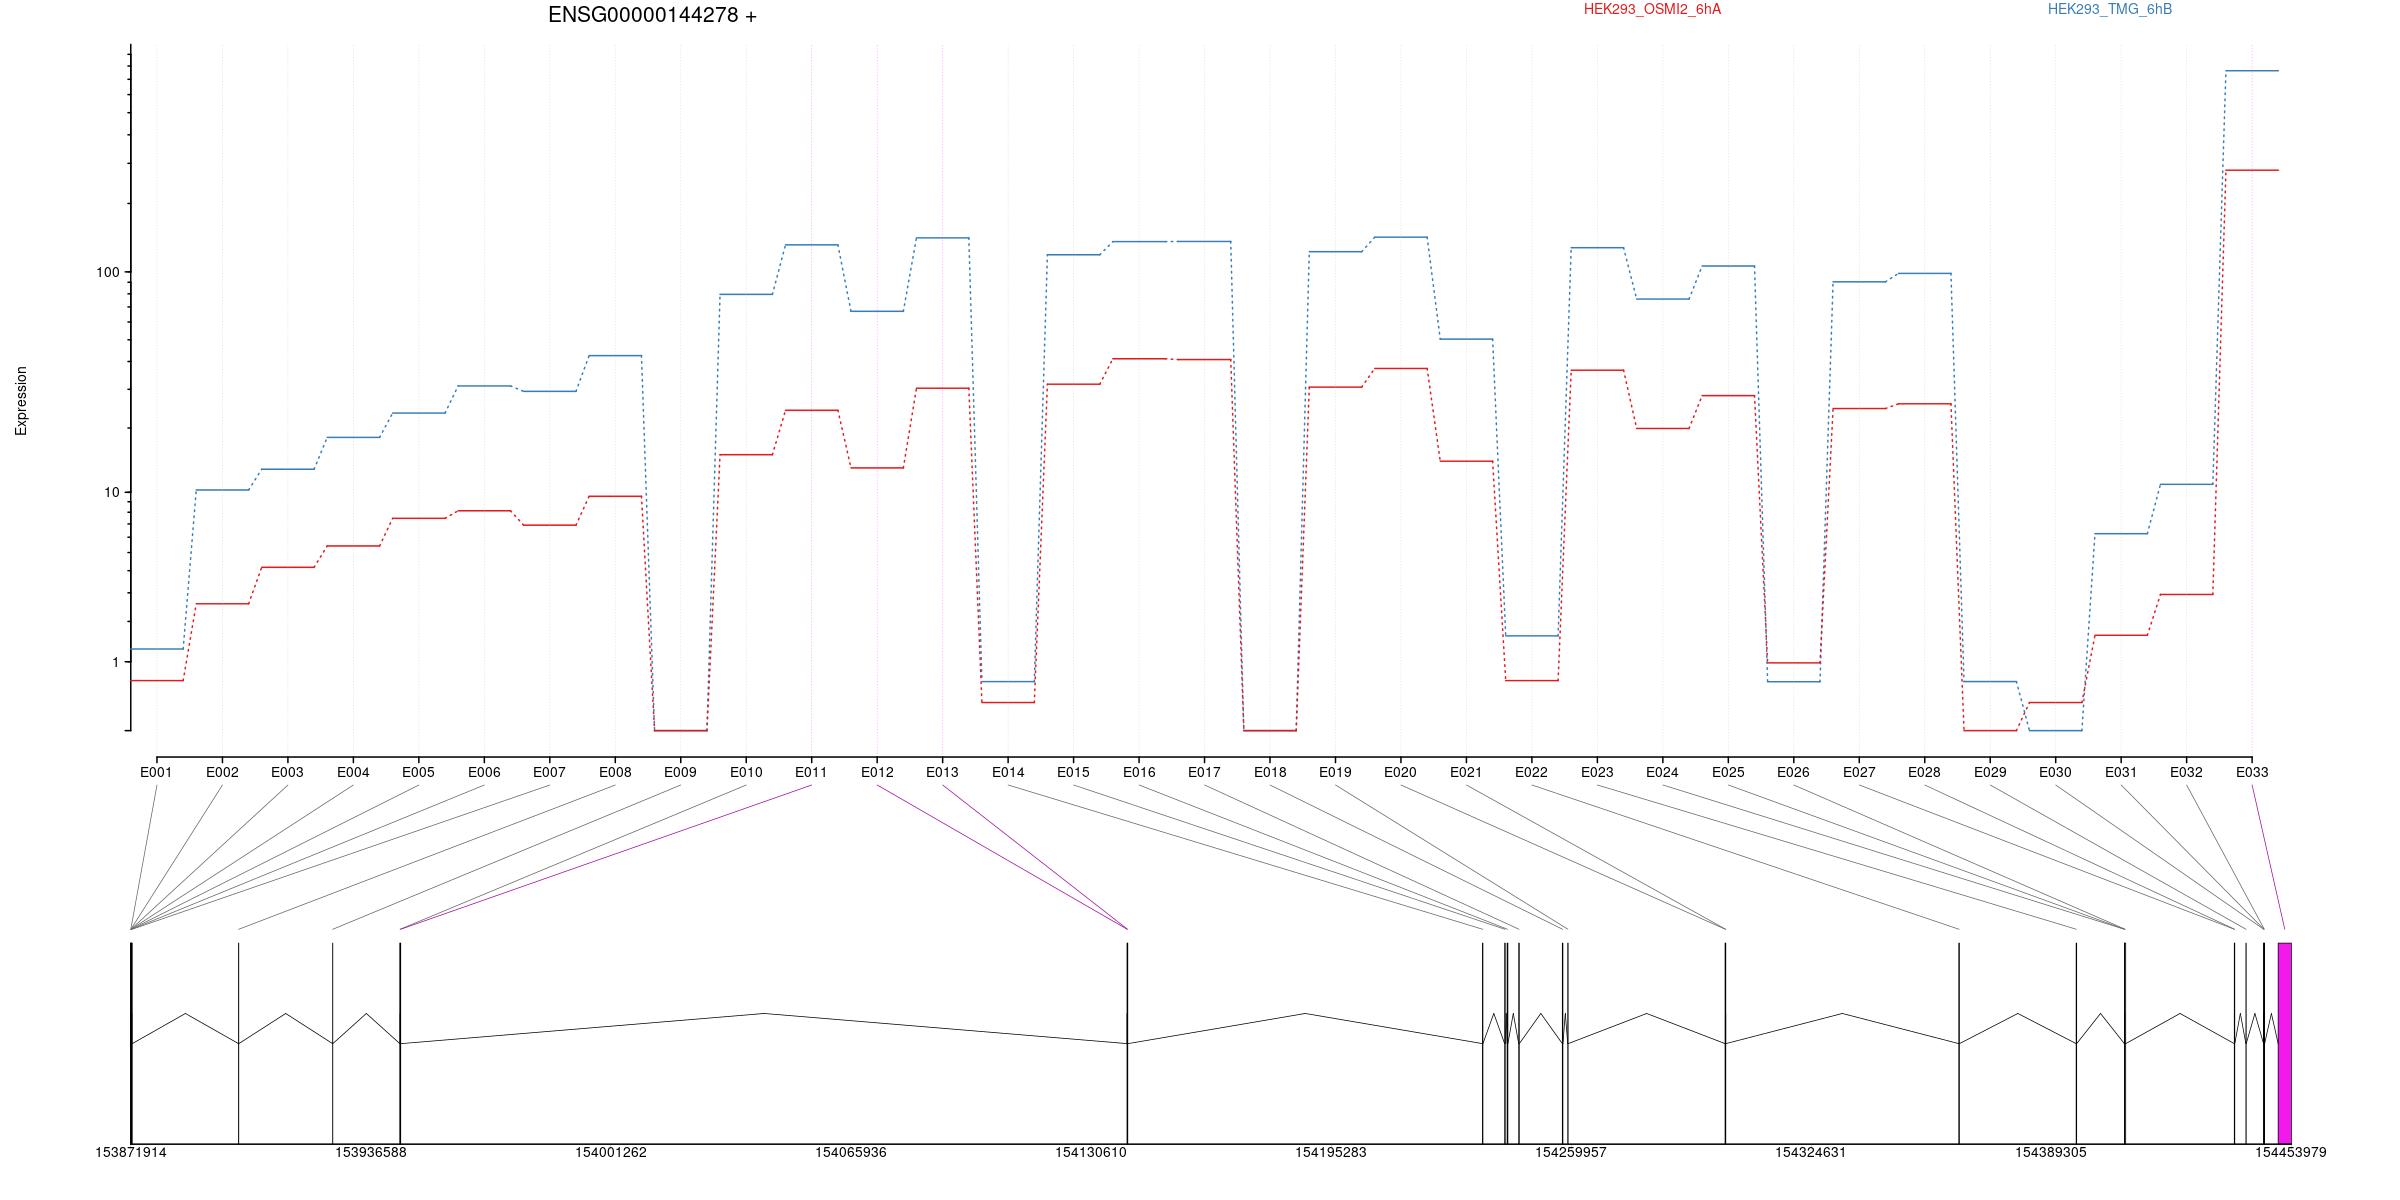Viewport: 2400px width, 1200px height.
Task: Click exon label E016
Action: coord(1139,772)
